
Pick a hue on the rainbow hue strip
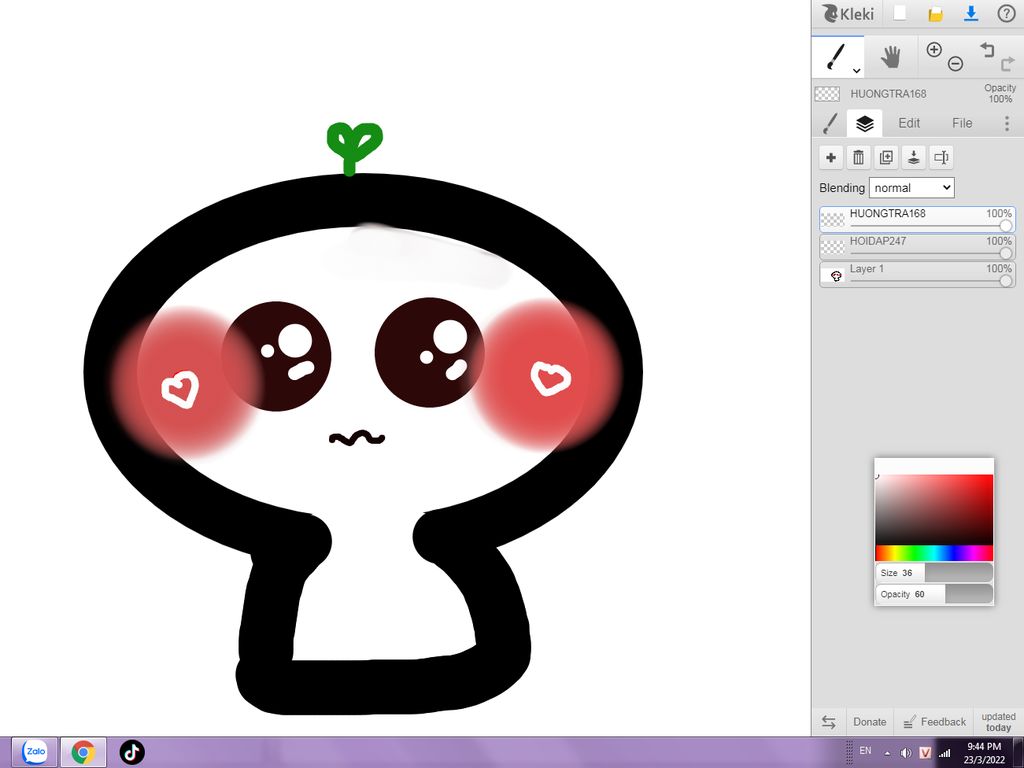click(x=934, y=553)
